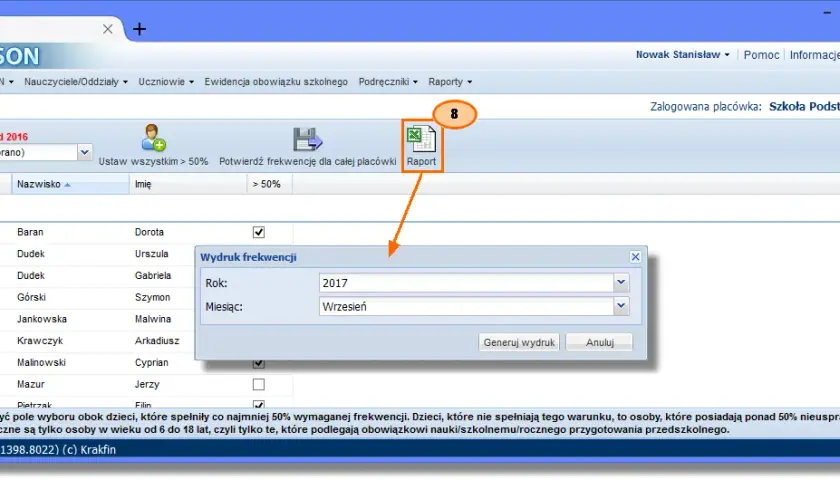Click the Nazwisko column sort arrow

[x=68, y=185]
